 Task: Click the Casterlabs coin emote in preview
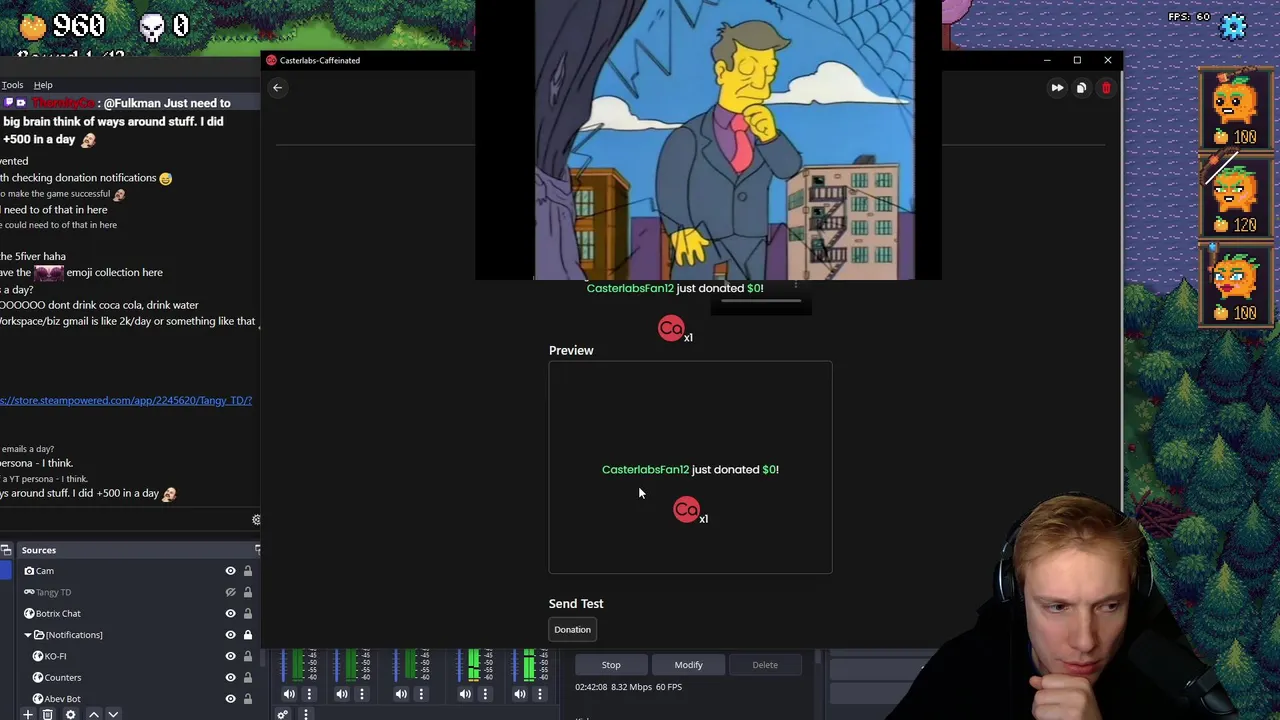[686, 510]
